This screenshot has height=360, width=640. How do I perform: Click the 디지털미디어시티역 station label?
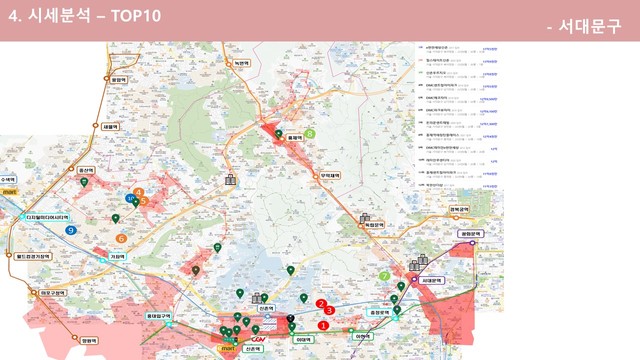pos(47,217)
